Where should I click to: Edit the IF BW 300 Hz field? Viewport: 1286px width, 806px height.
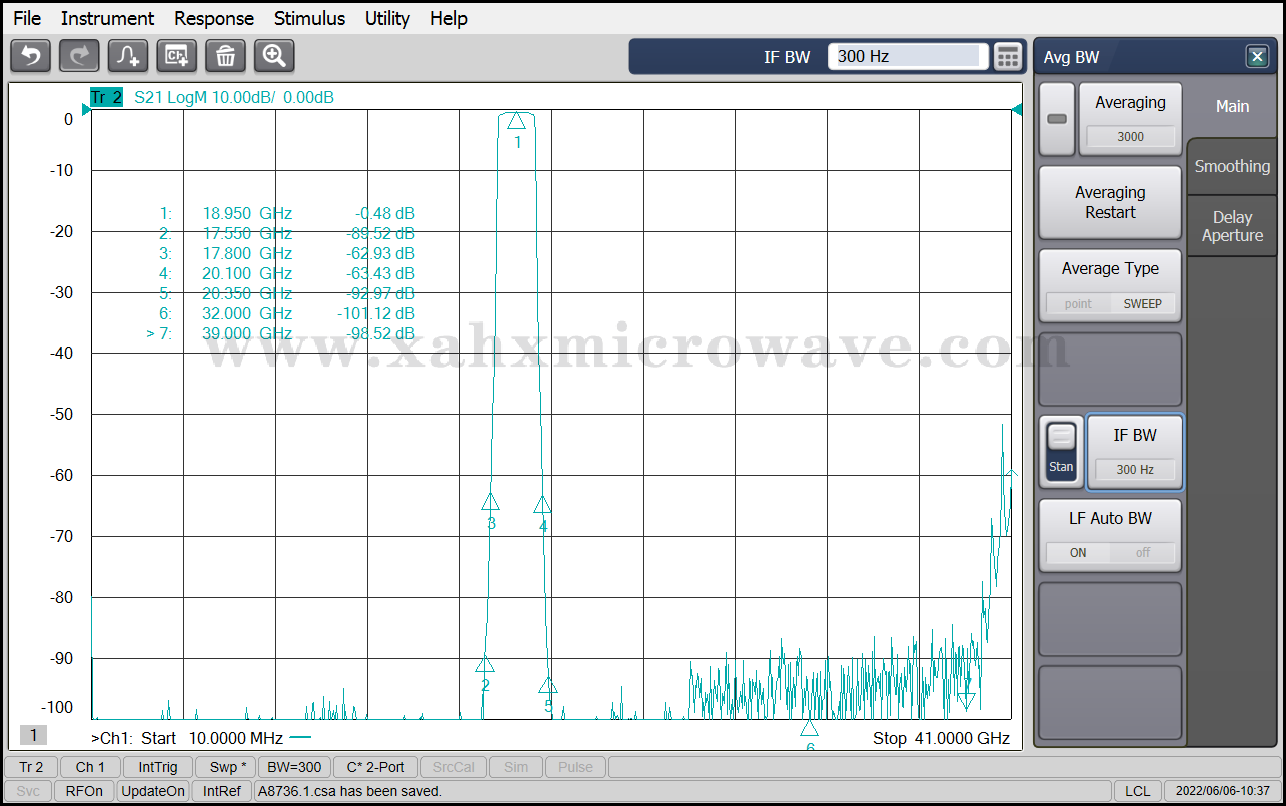[x=908, y=57]
